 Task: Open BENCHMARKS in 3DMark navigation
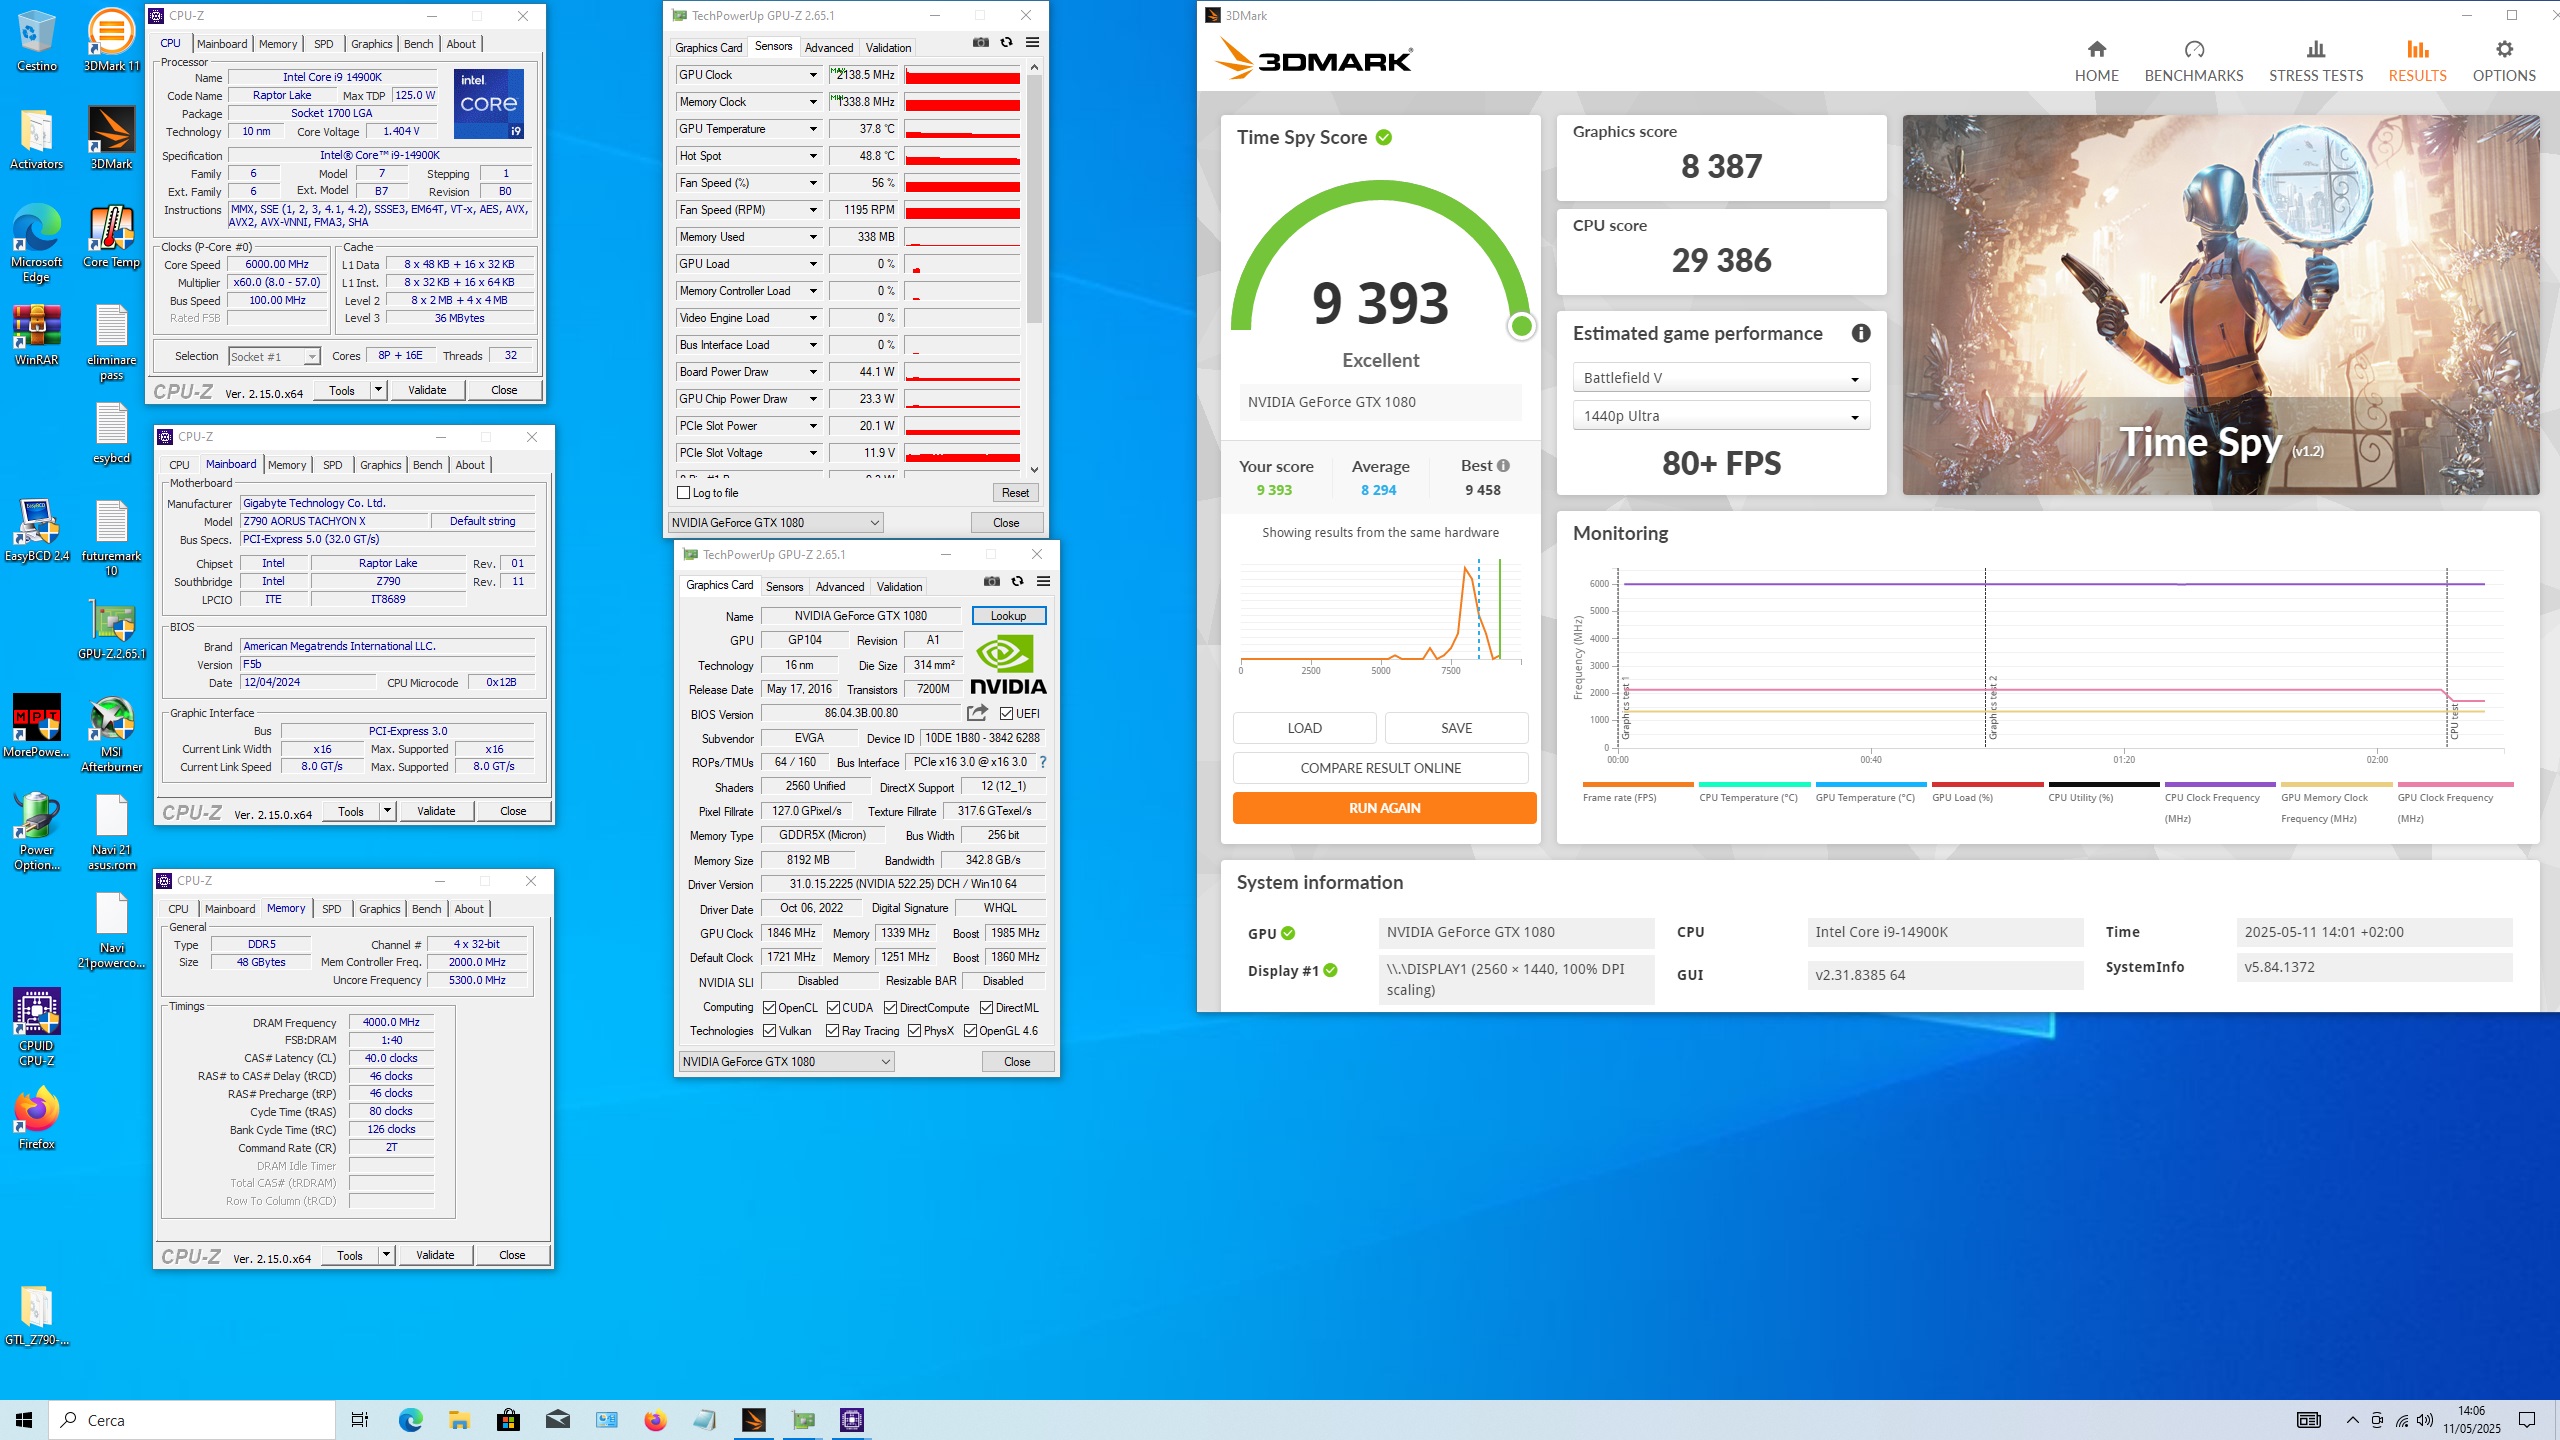coord(2193,61)
